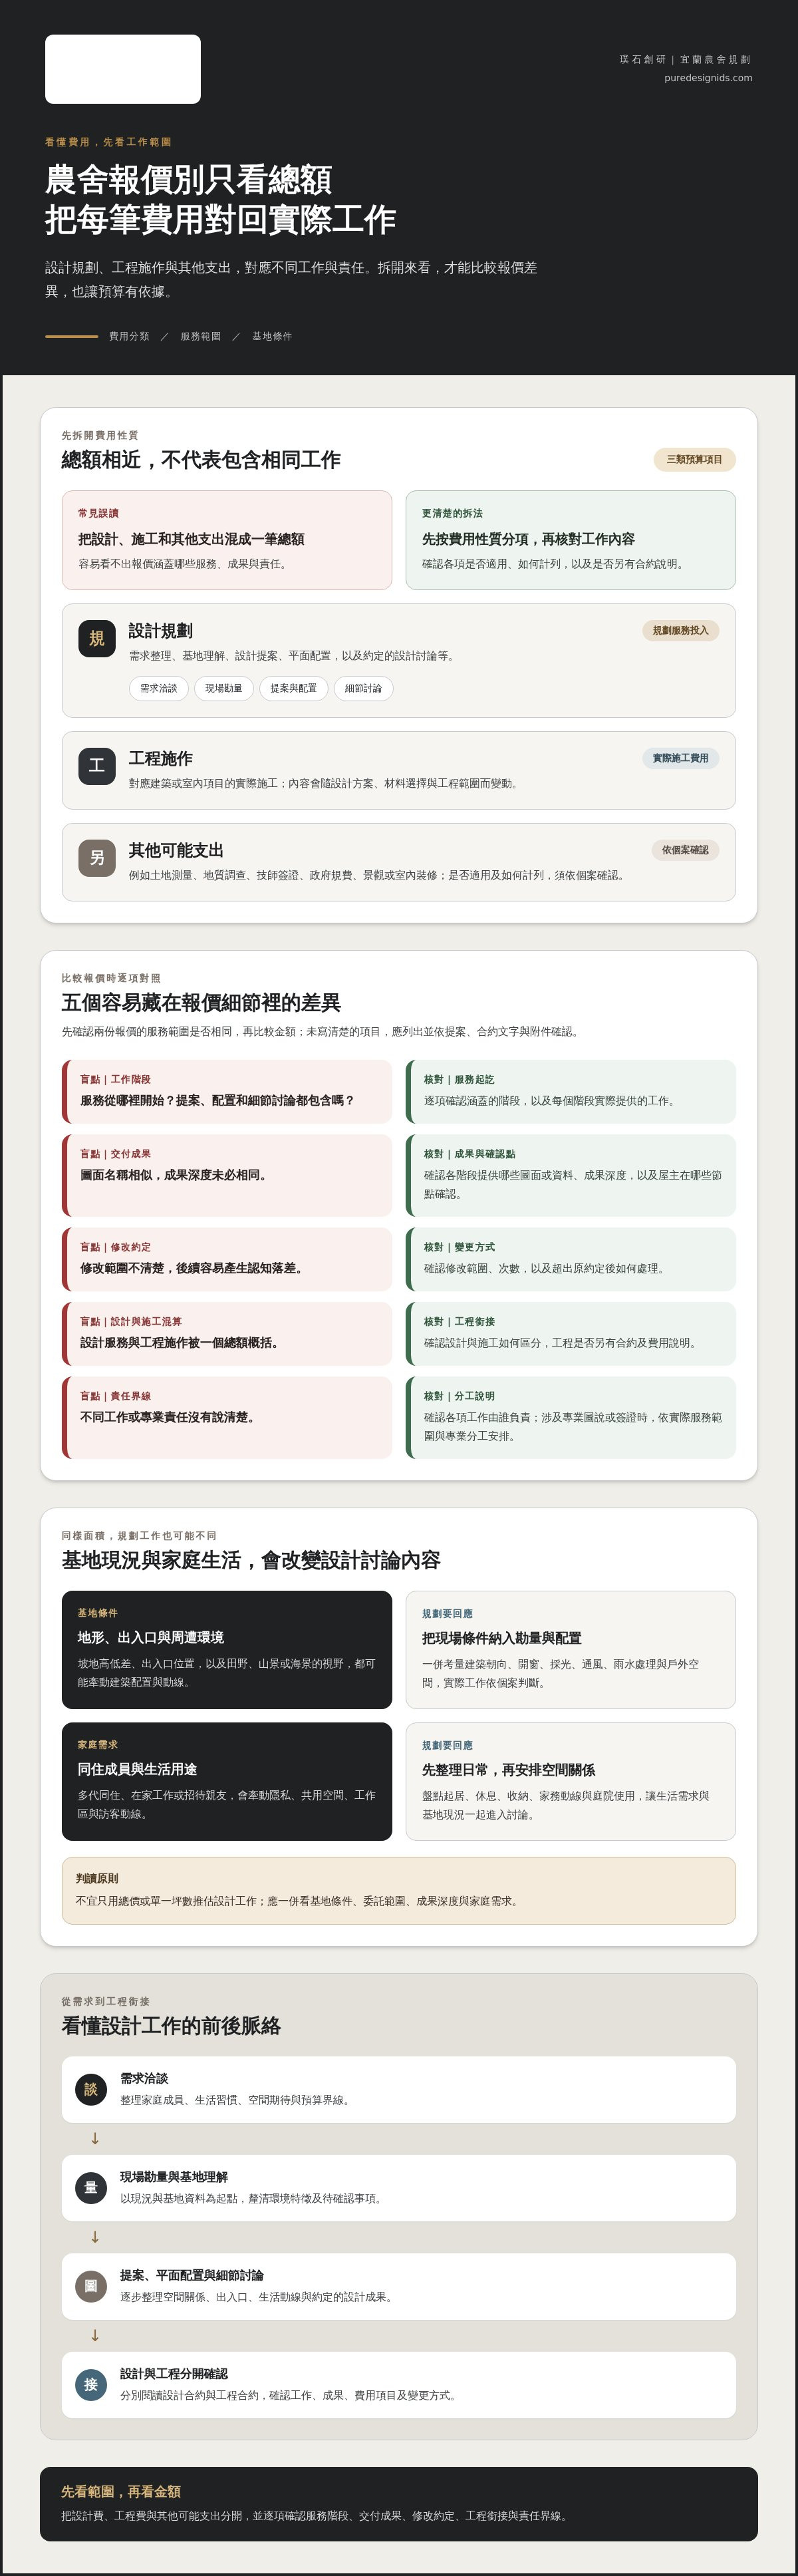
Task: Click the white logo box in header
Action: pyautogui.click(x=123, y=69)
